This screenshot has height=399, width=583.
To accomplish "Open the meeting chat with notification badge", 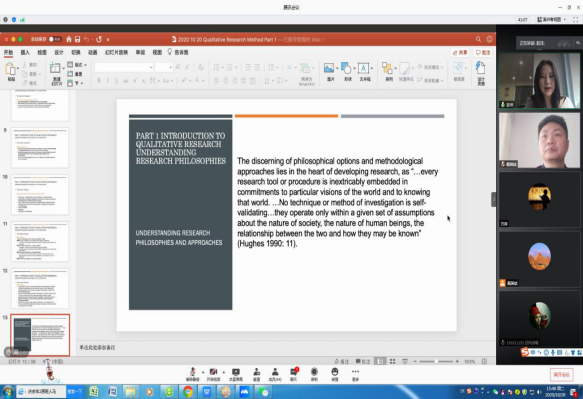I will coord(294,374).
